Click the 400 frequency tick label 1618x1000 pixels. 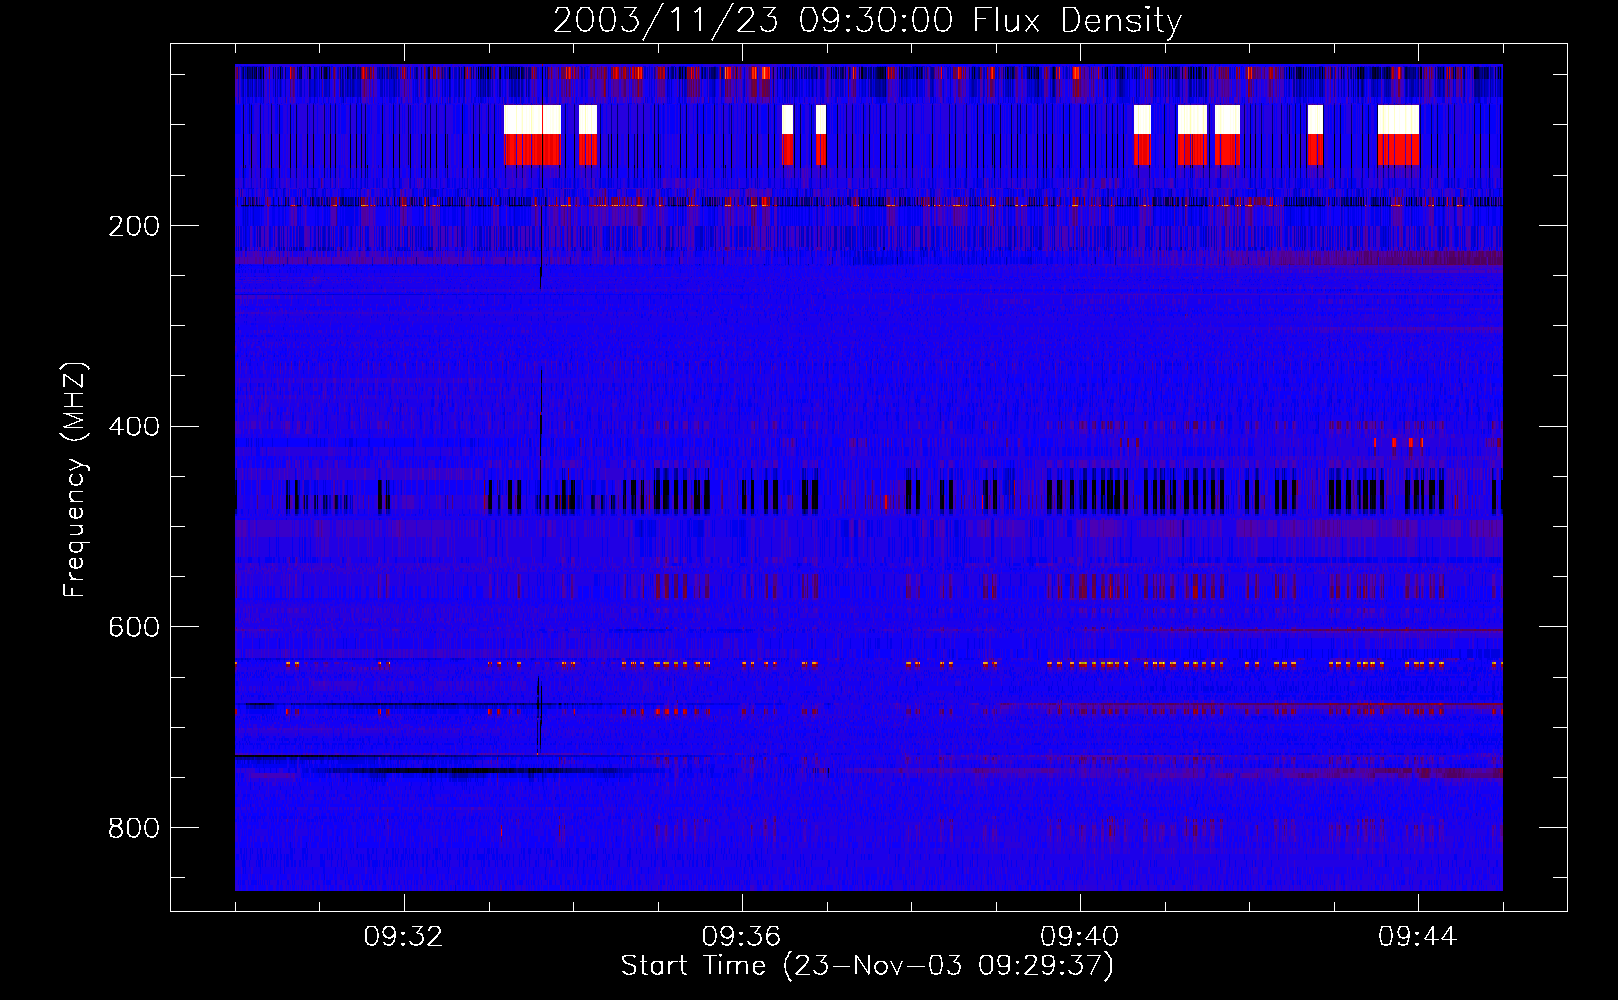133,427
